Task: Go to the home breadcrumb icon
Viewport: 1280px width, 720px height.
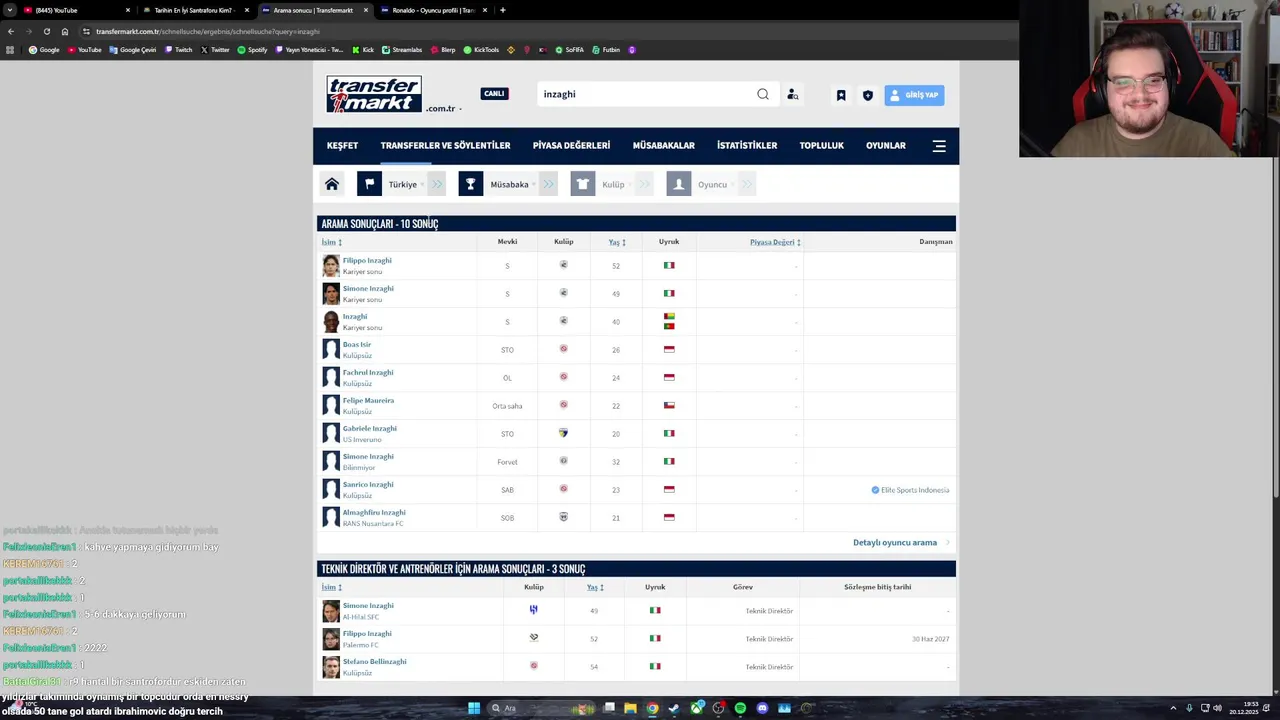Action: pos(332,184)
